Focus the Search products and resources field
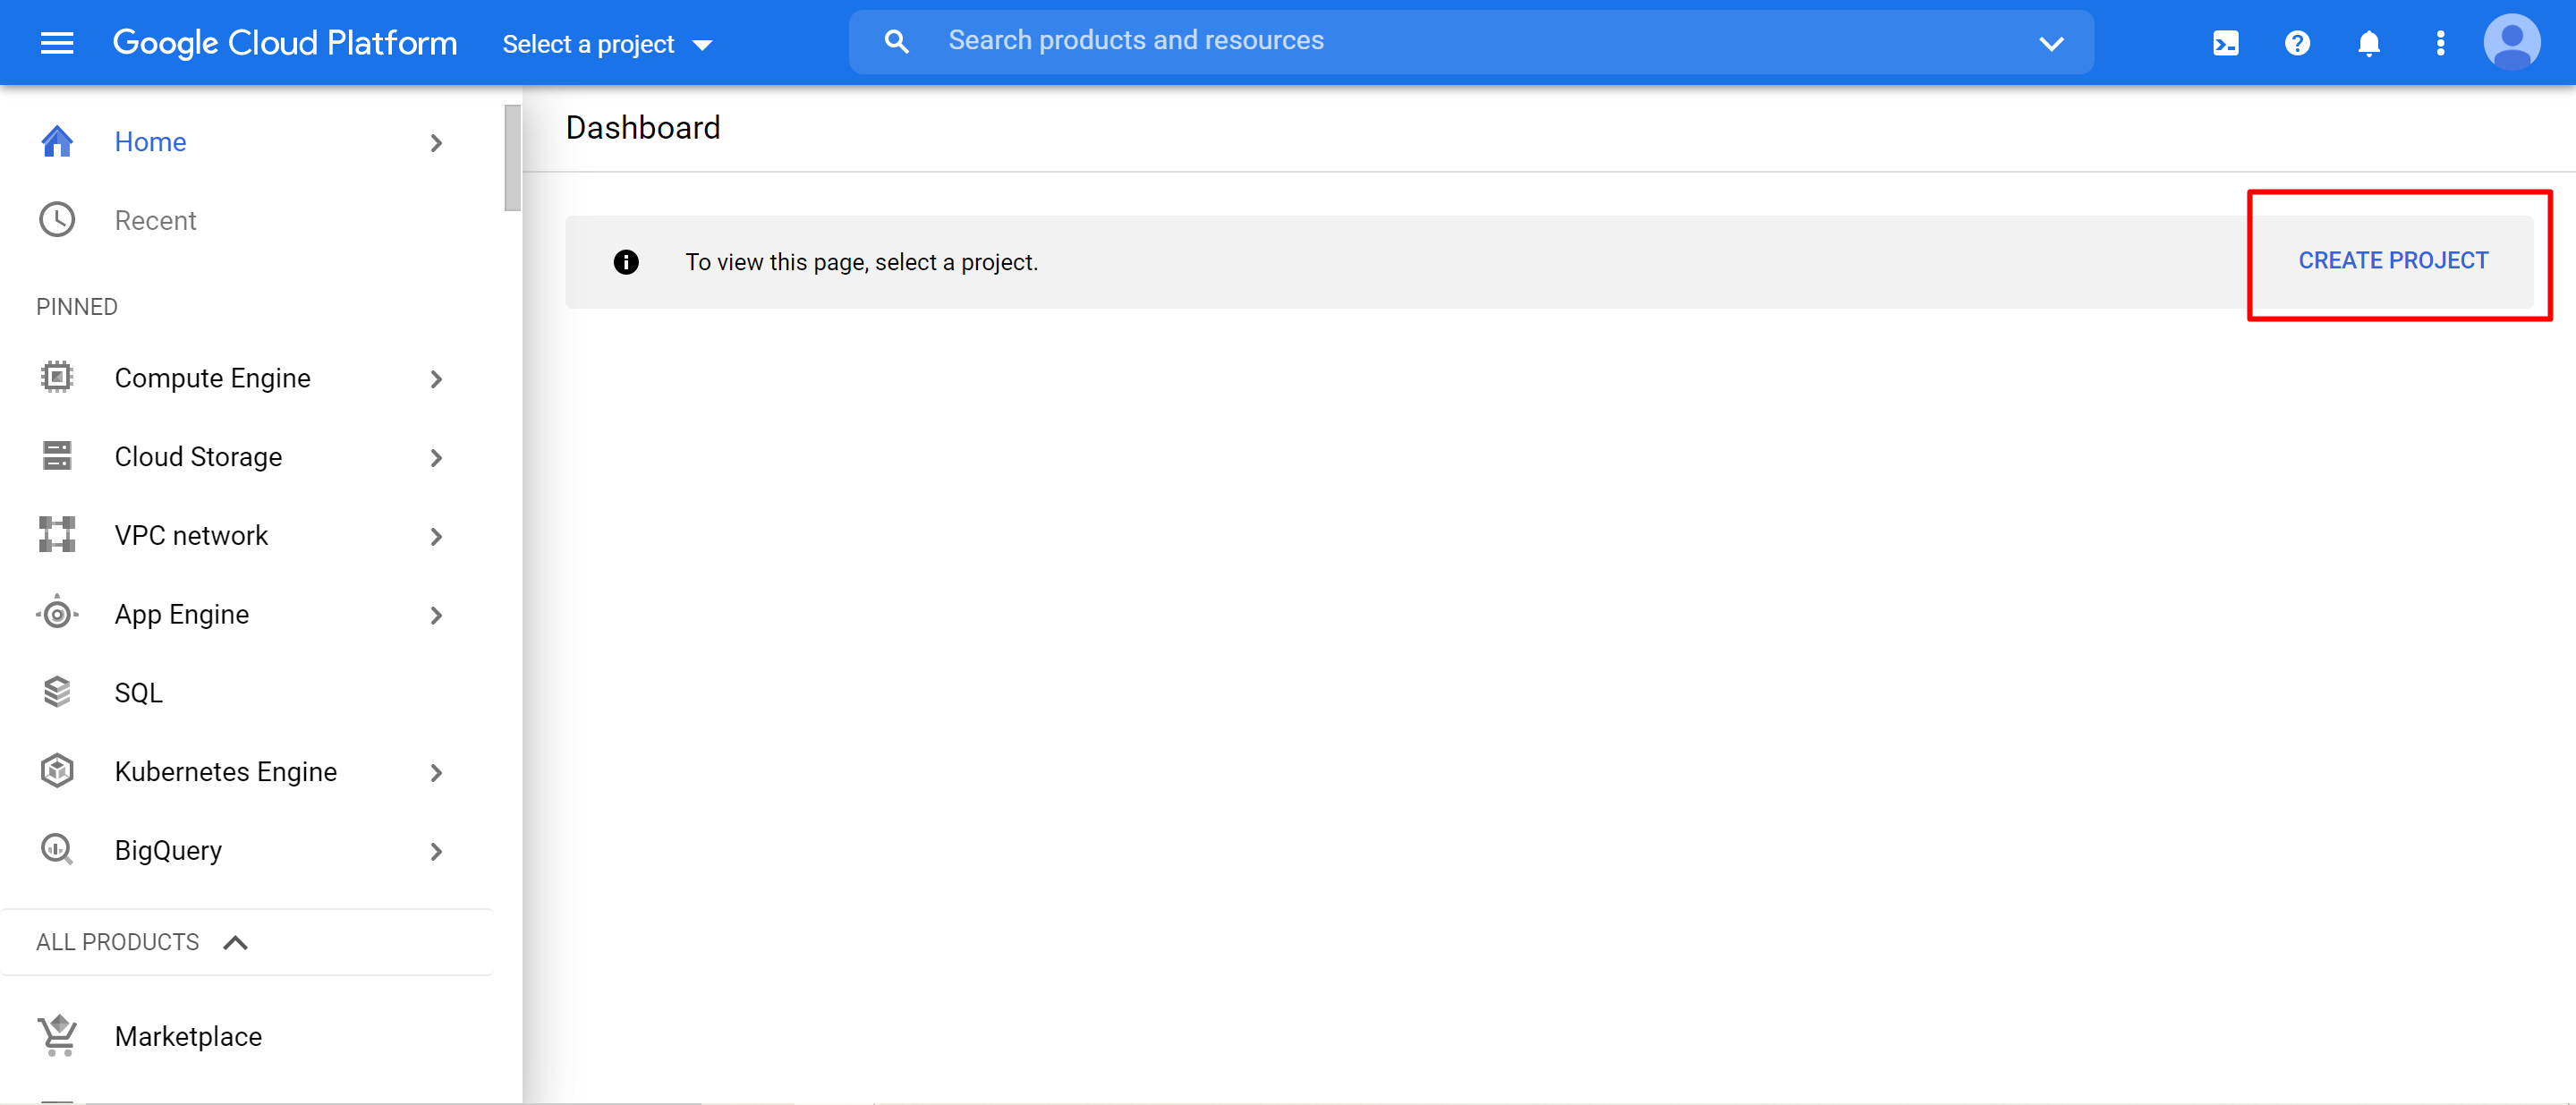Image resolution: width=2576 pixels, height=1105 pixels. pos(1470,42)
